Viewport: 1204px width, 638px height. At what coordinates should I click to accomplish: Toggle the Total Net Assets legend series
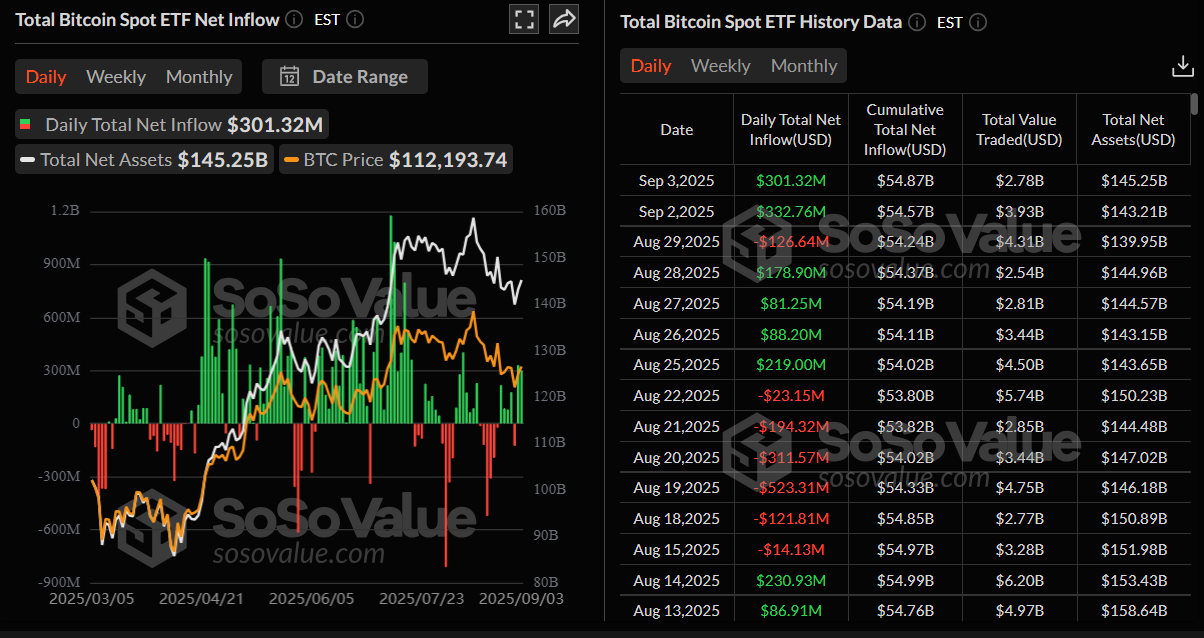coord(143,159)
